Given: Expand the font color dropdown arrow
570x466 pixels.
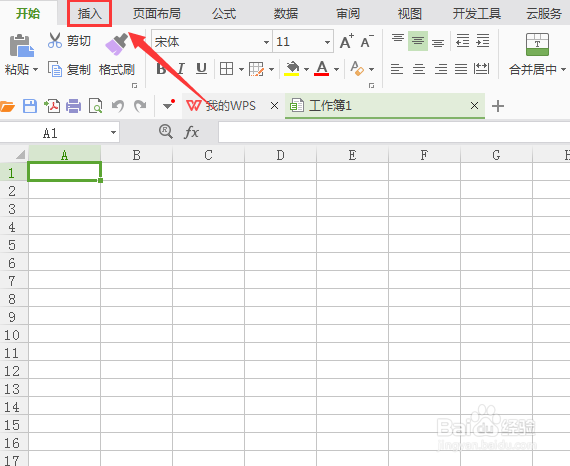Looking at the screenshot, I should (336, 69).
